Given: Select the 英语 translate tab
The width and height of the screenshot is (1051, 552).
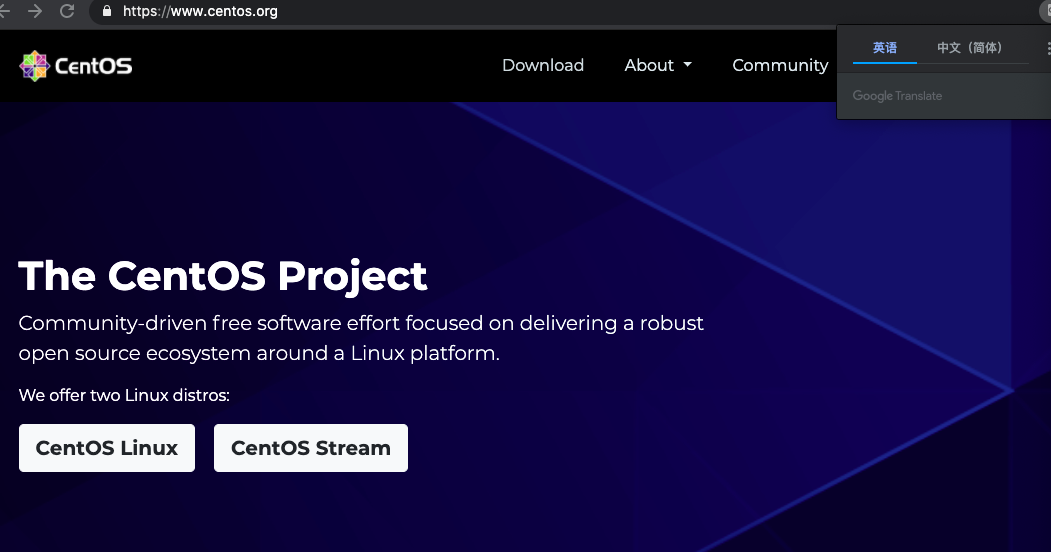Looking at the screenshot, I should pos(885,48).
